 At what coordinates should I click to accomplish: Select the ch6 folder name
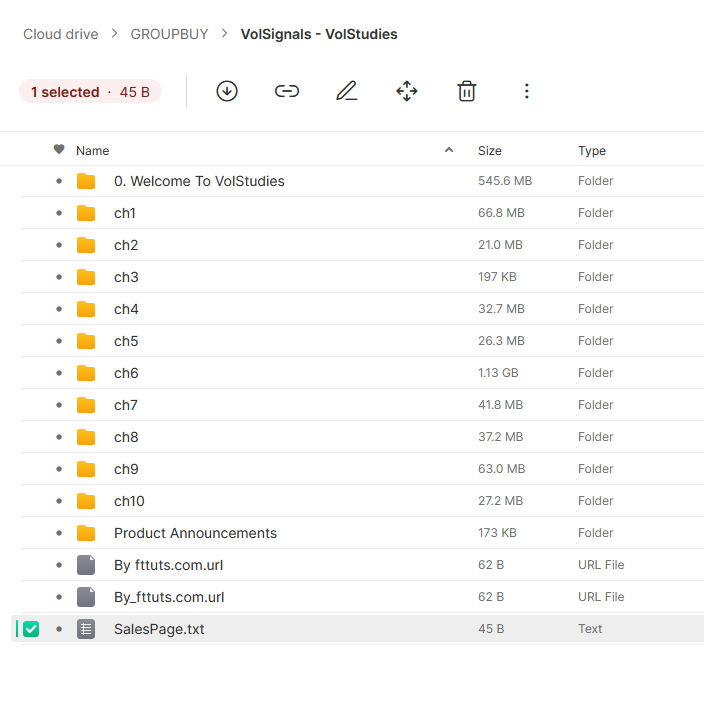126,373
